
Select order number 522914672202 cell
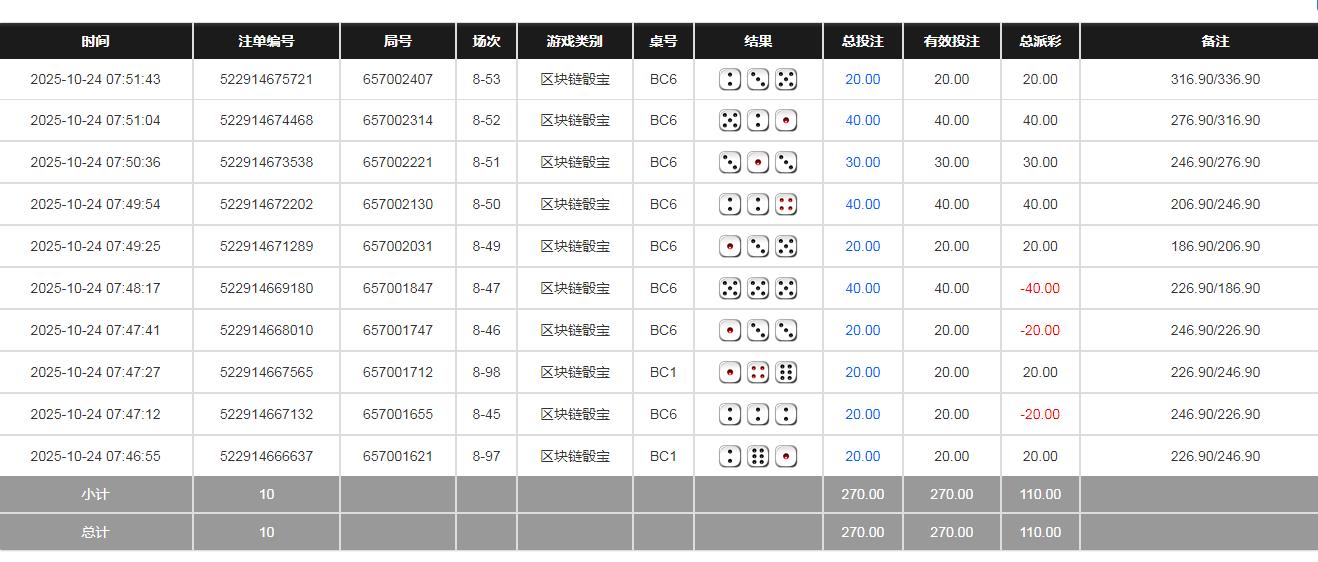click(266, 204)
